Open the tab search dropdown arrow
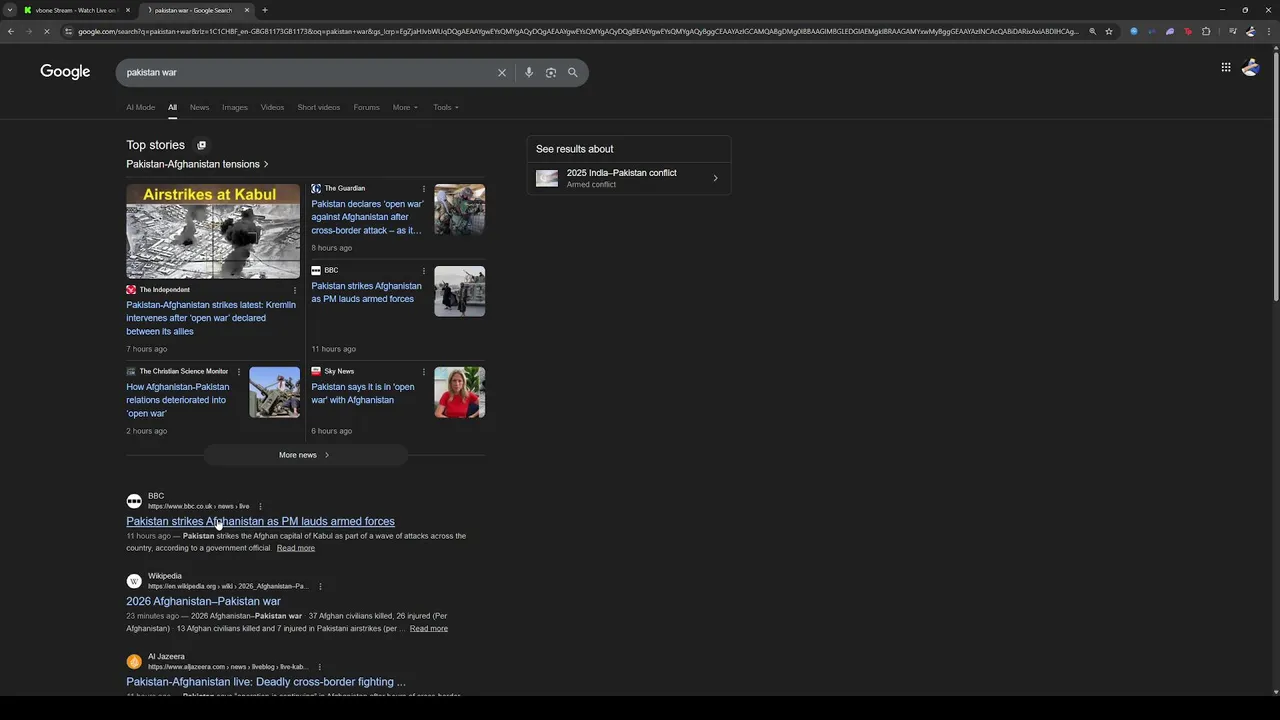This screenshot has height=720, width=1280. (10, 10)
